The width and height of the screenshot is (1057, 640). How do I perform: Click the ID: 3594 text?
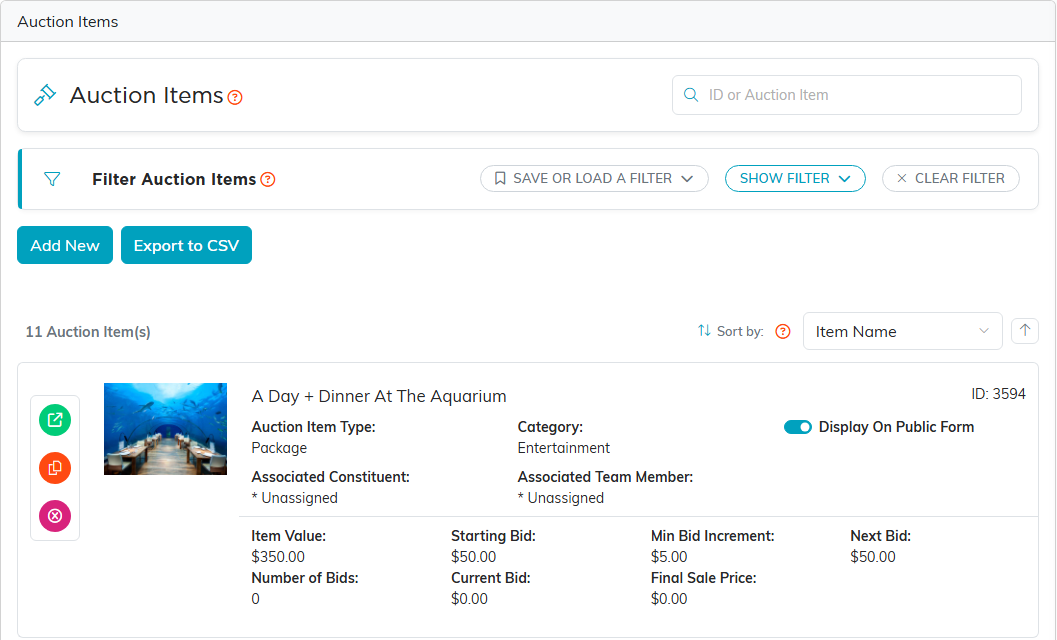(998, 394)
